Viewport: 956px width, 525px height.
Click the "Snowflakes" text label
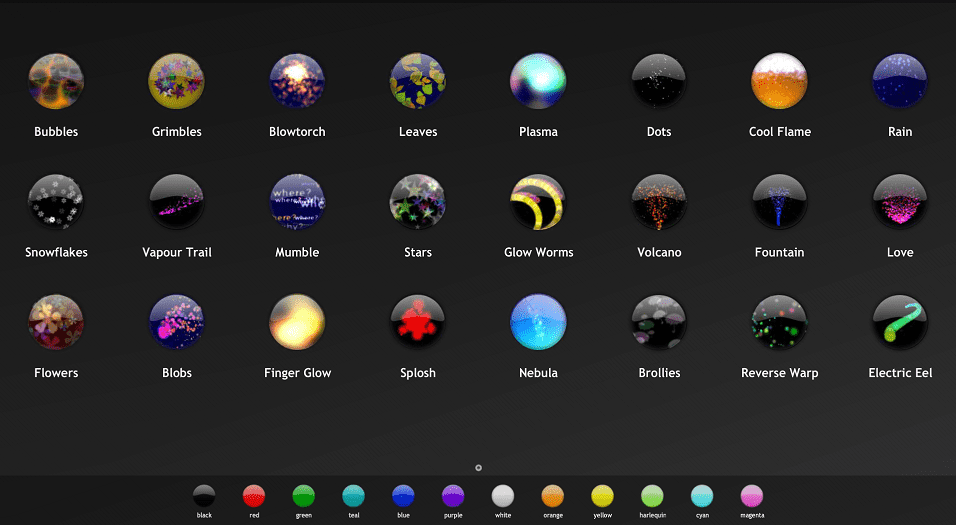click(x=56, y=252)
